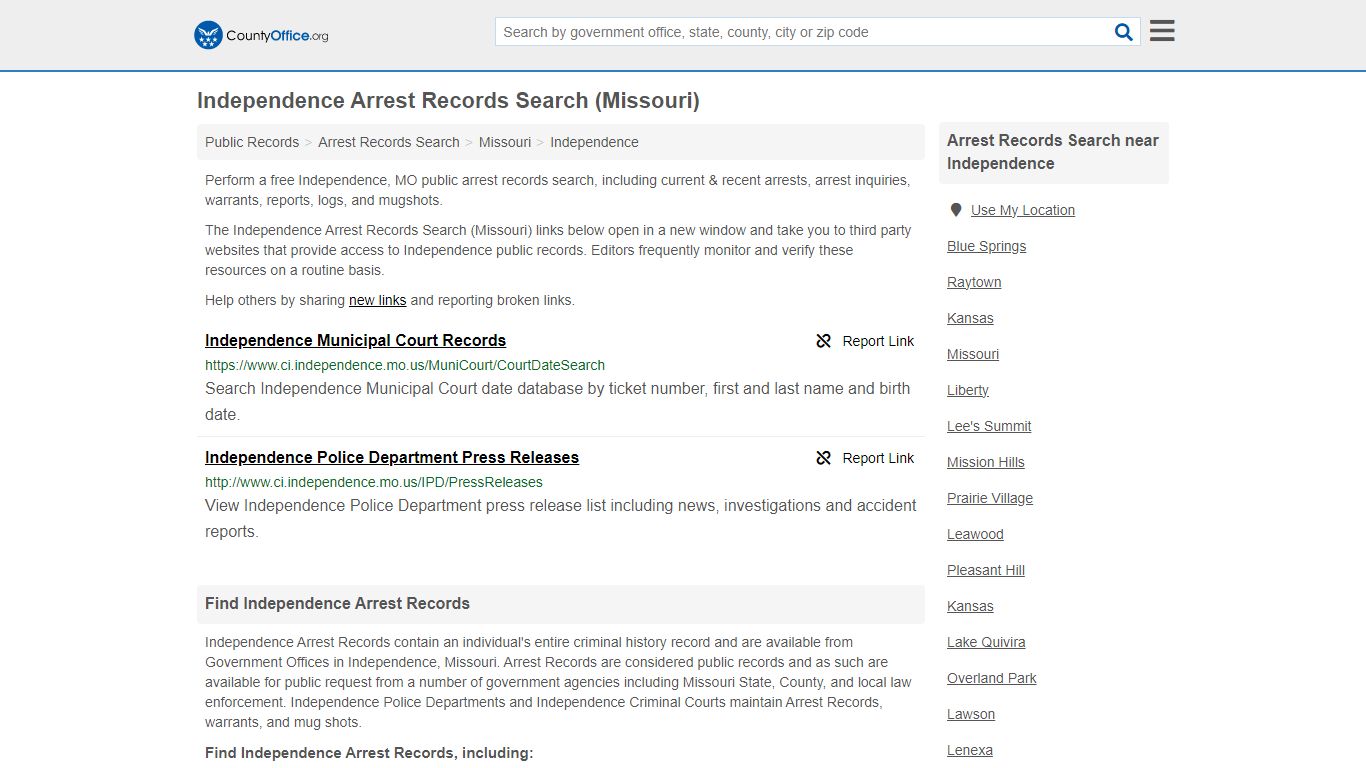Image resolution: width=1366 pixels, height=768 pixels.
Task: Open the IPD PressReleases URL
Action: [374, 482]
